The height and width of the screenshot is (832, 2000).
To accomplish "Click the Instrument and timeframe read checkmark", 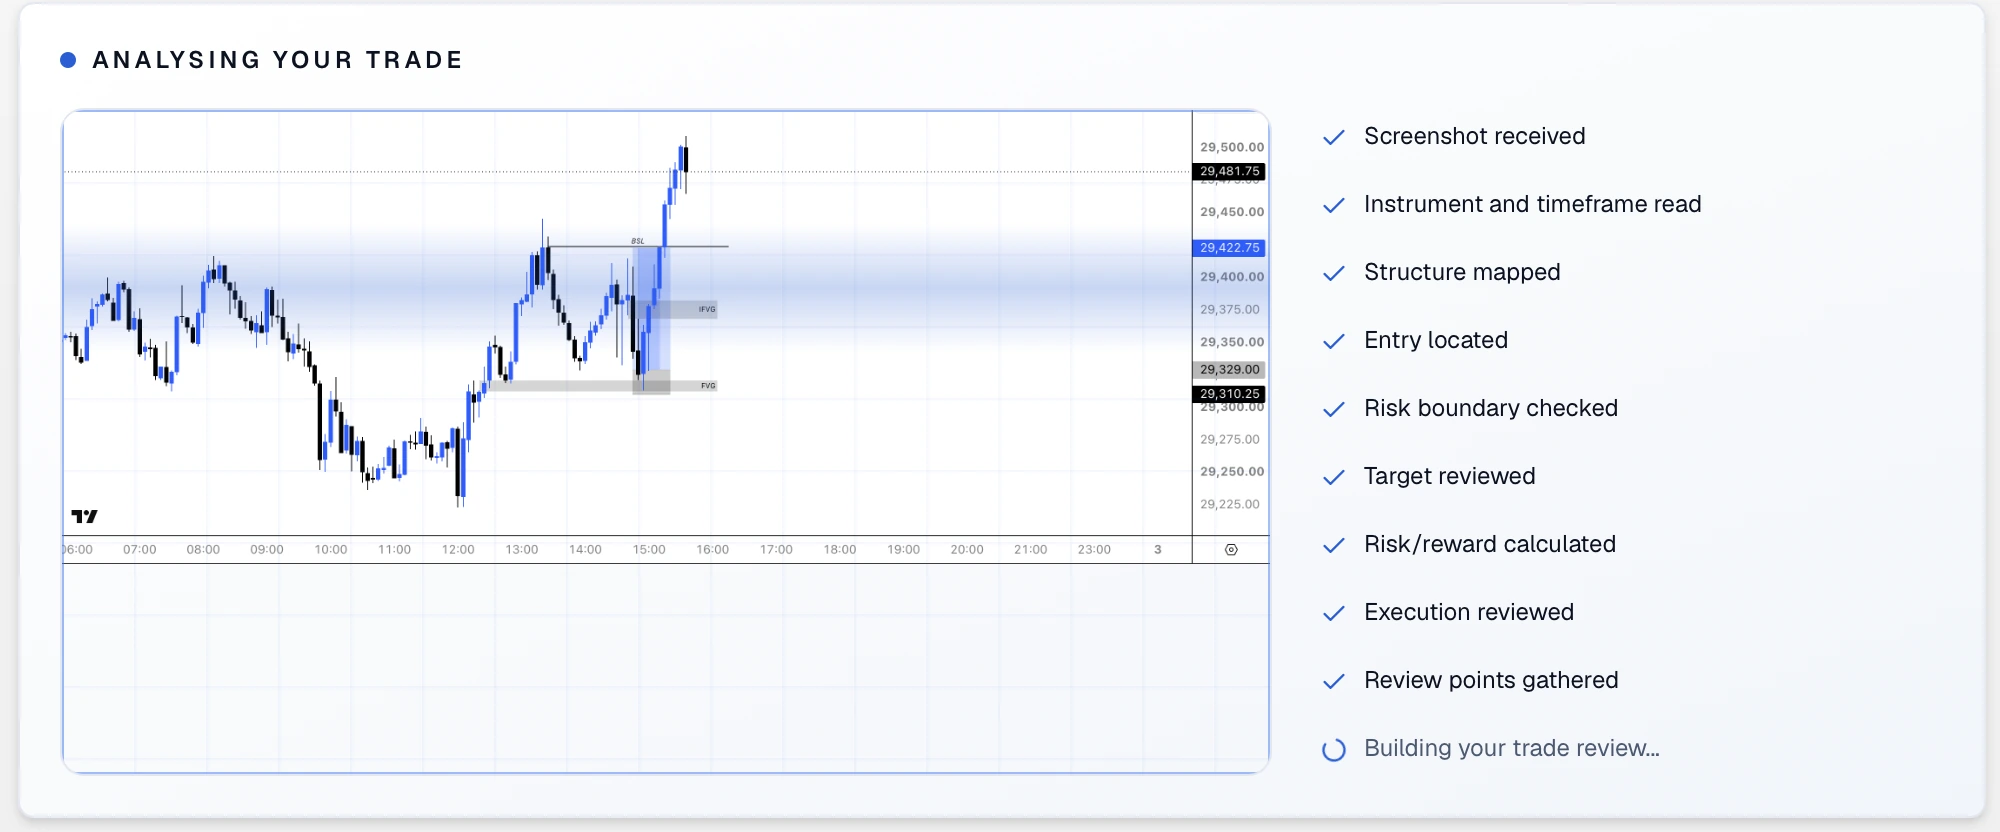I will pos(1334,206).
